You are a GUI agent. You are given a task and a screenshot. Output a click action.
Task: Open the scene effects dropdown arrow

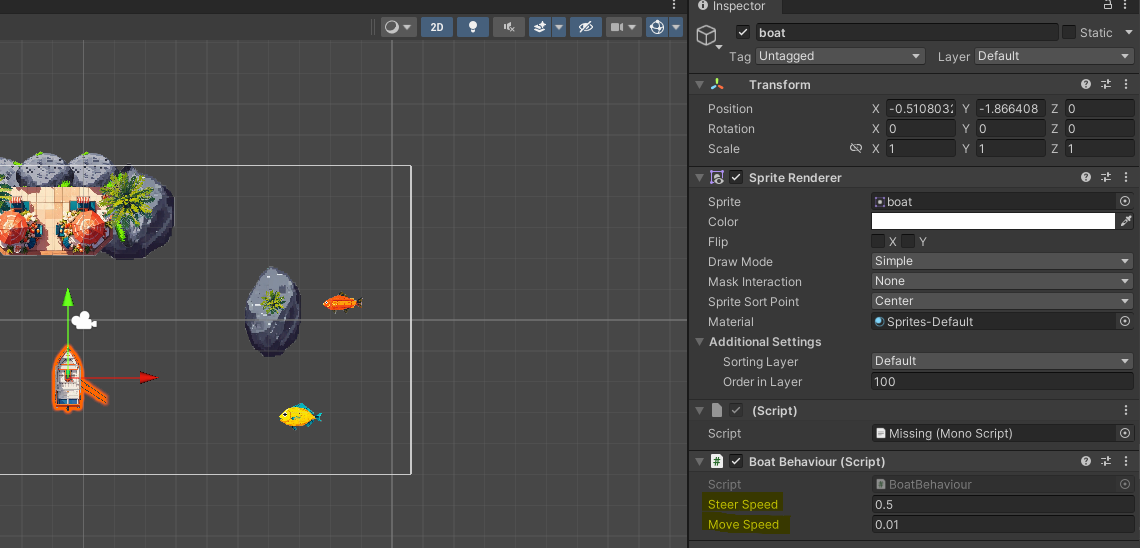coord(559,28)
